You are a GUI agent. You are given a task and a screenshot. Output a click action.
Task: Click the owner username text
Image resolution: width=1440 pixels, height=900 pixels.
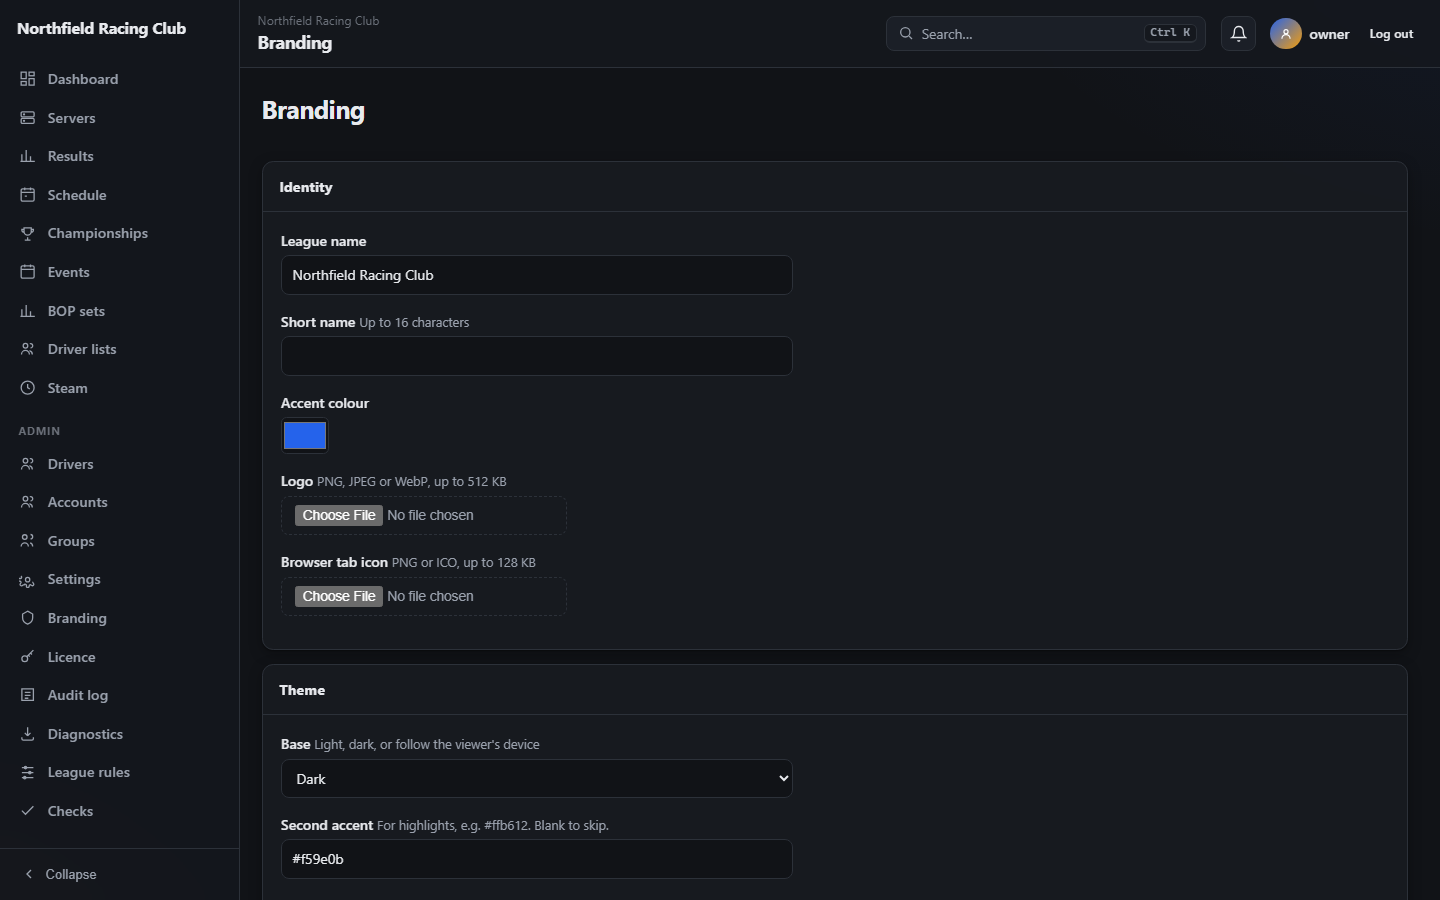[x=1329, y=34]
